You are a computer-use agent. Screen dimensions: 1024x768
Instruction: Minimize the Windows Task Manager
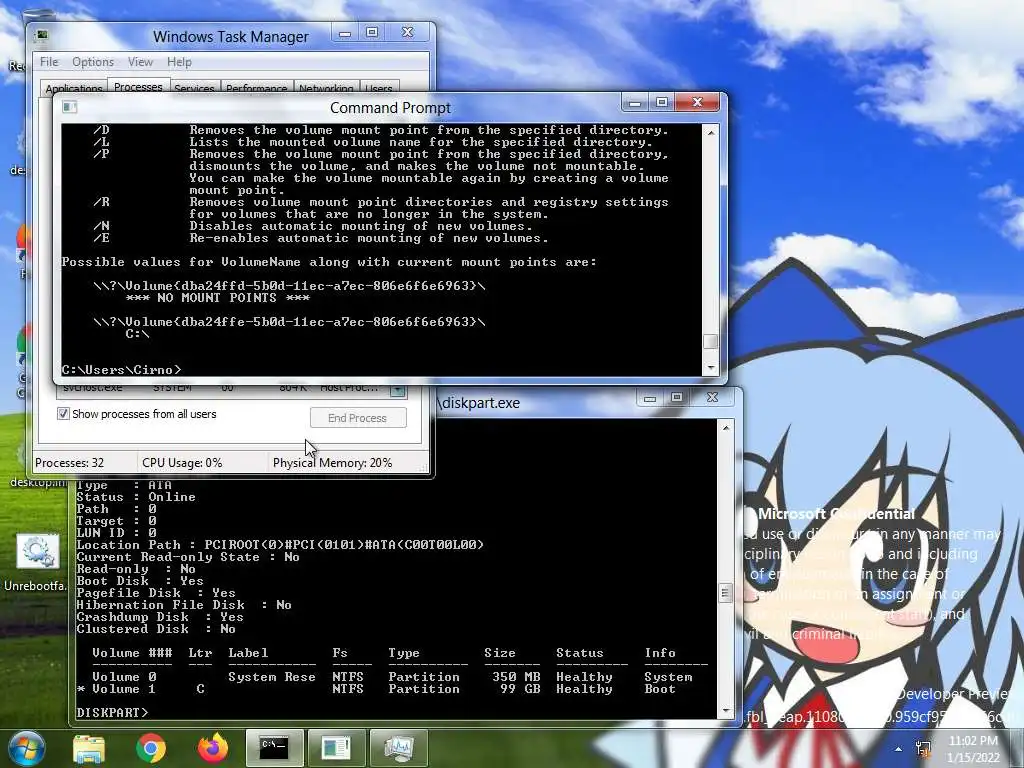(x=345, y=33)
